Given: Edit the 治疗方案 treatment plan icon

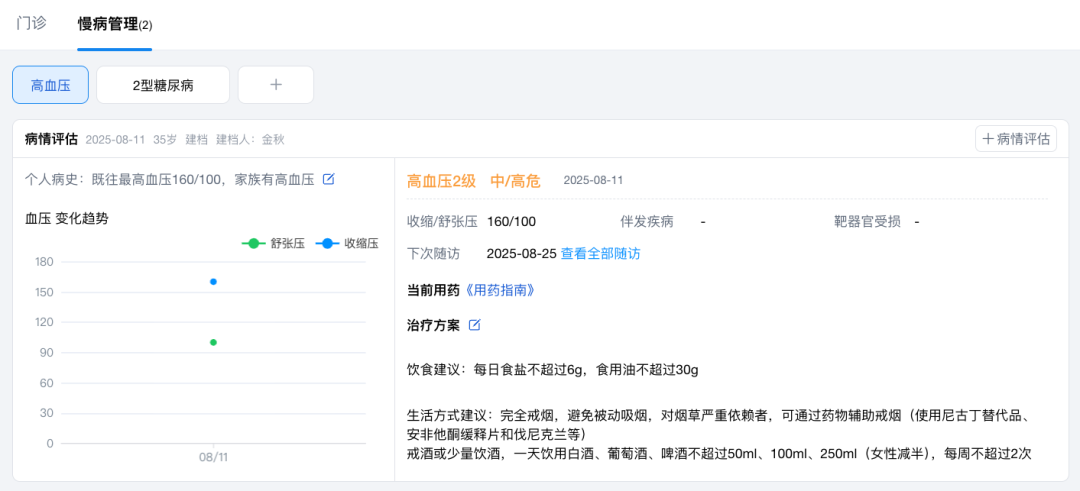Looking at the screenshot, I should coord(475,325).
